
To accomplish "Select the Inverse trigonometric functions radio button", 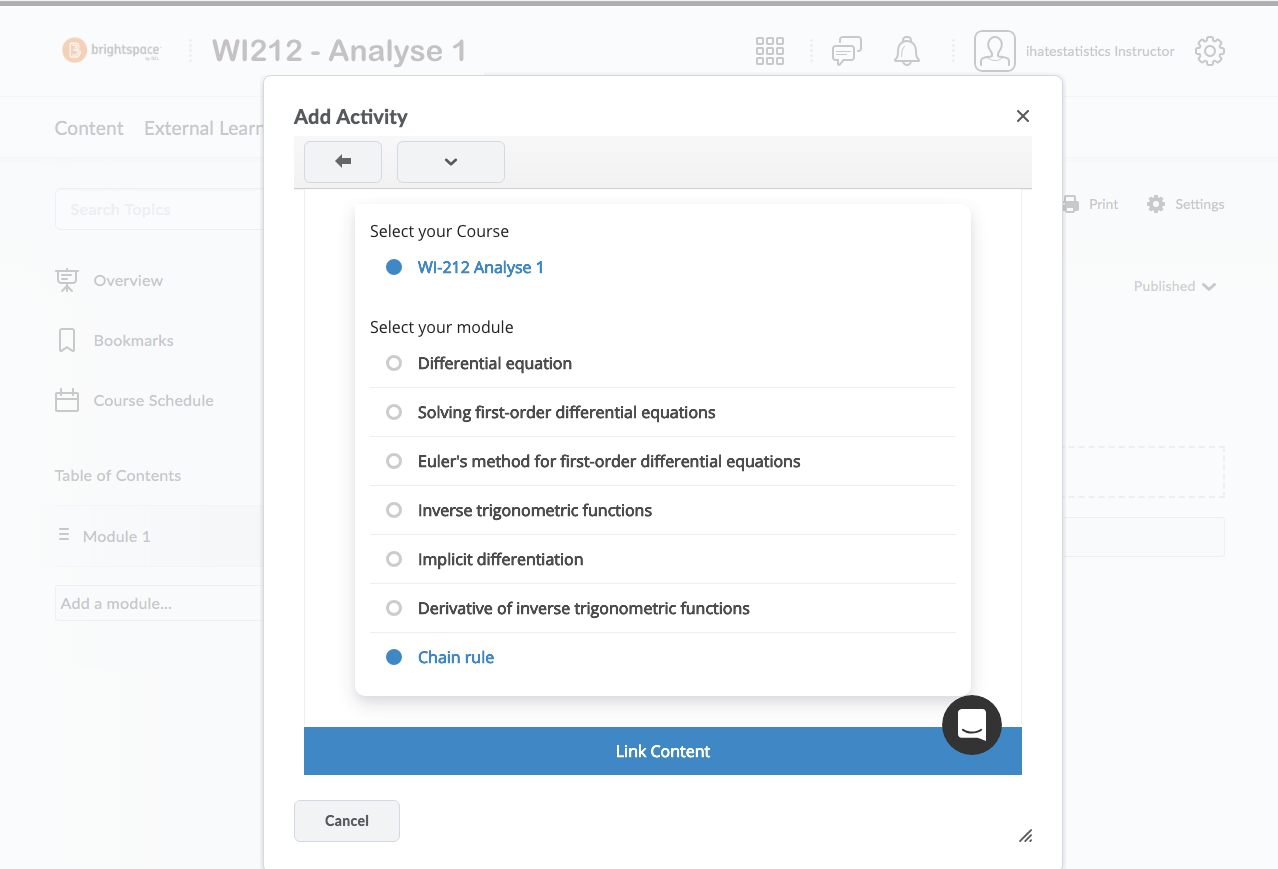I will [394, 510].
